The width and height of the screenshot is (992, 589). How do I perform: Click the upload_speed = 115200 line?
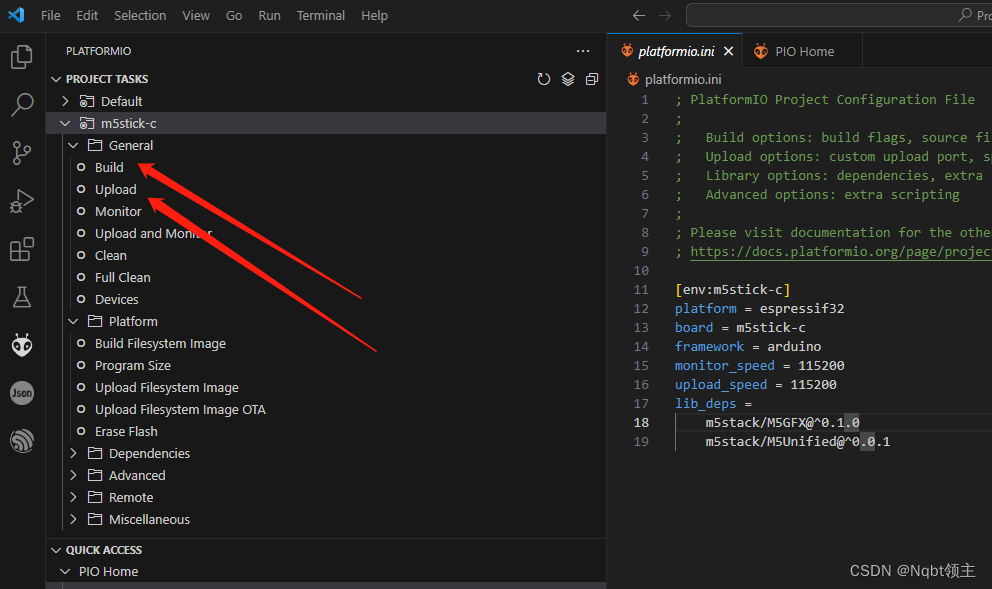(755, 385)
